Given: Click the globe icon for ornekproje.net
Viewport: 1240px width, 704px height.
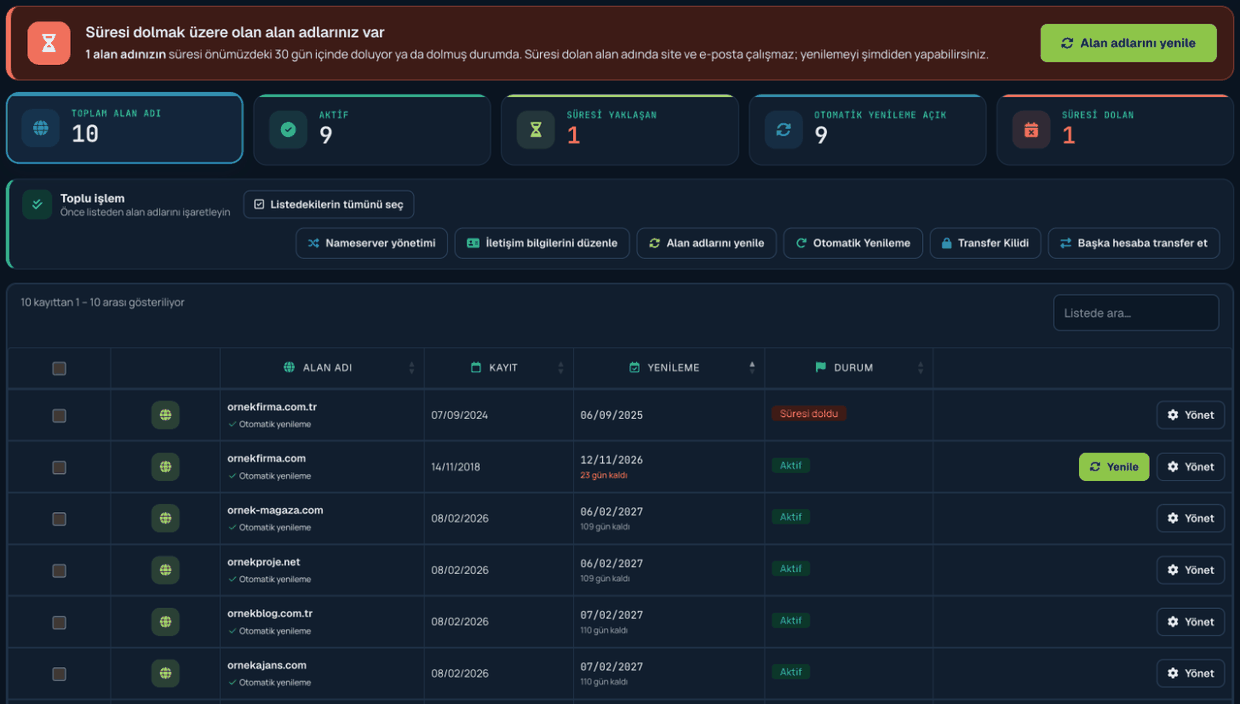Looking at the screenshot, I should pyautogui.click(x=165, y=570).
